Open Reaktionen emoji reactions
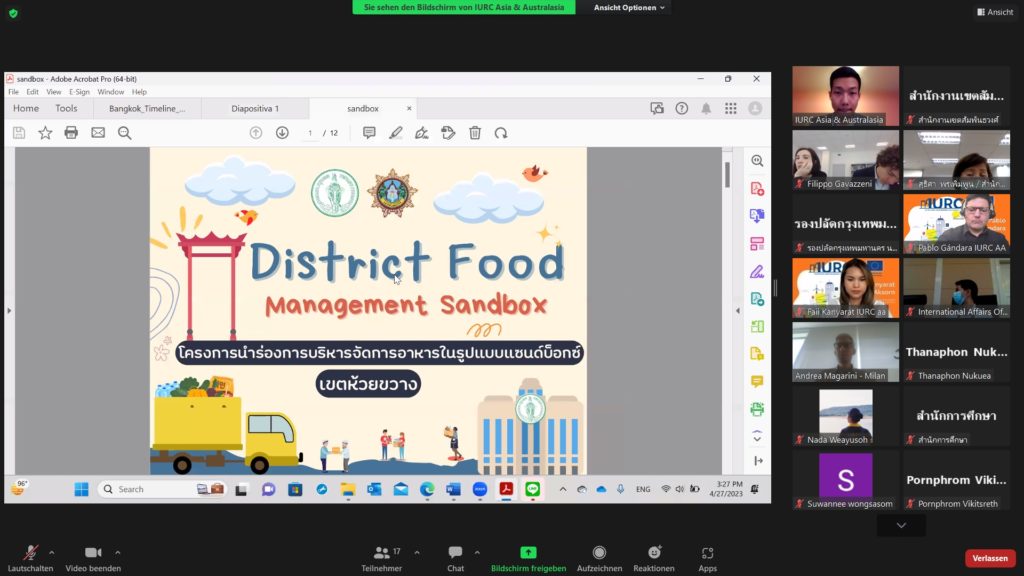Viewport: 1024px width, 576px height. coord(654,553)
